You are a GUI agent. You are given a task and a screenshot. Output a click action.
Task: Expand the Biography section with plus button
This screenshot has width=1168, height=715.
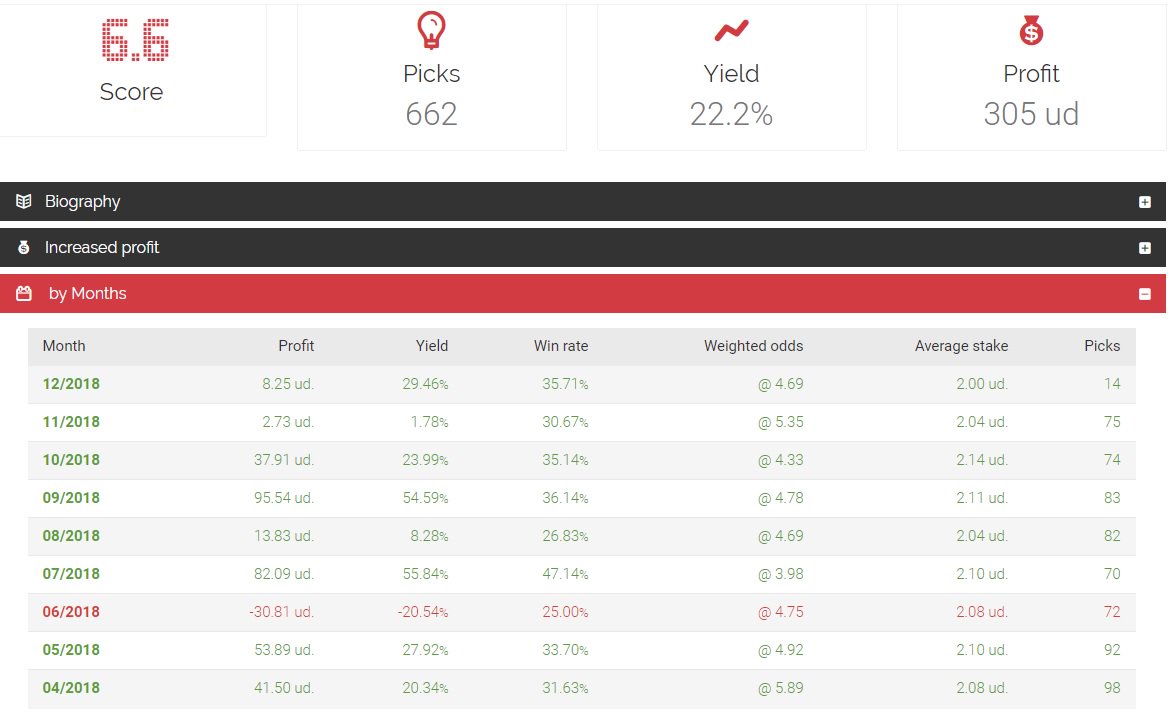click(1145, 202)
